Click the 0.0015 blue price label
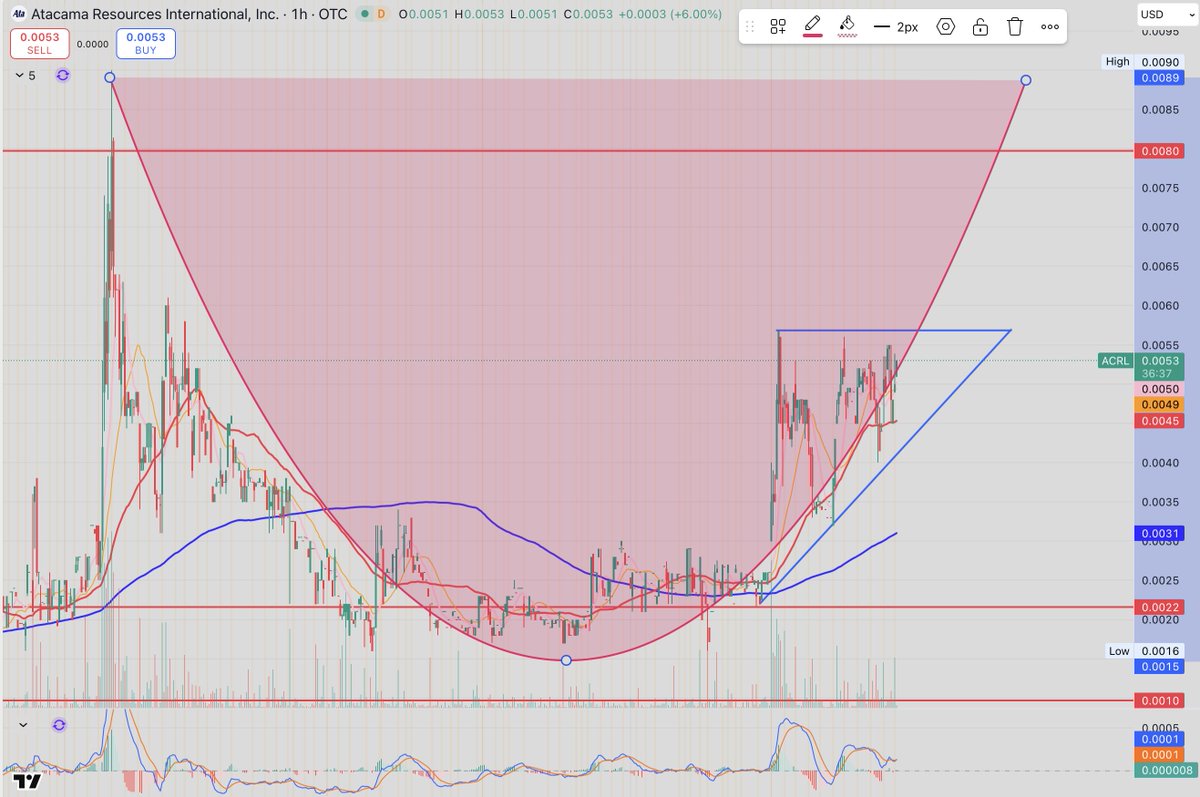 [1160, 666]
